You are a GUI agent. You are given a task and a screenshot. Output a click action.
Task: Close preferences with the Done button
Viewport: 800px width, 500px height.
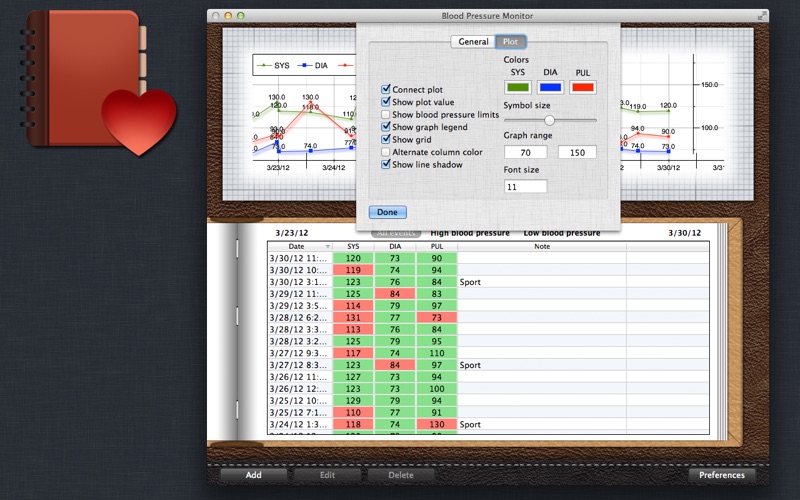pyautogui.click(x=388, y=212)
